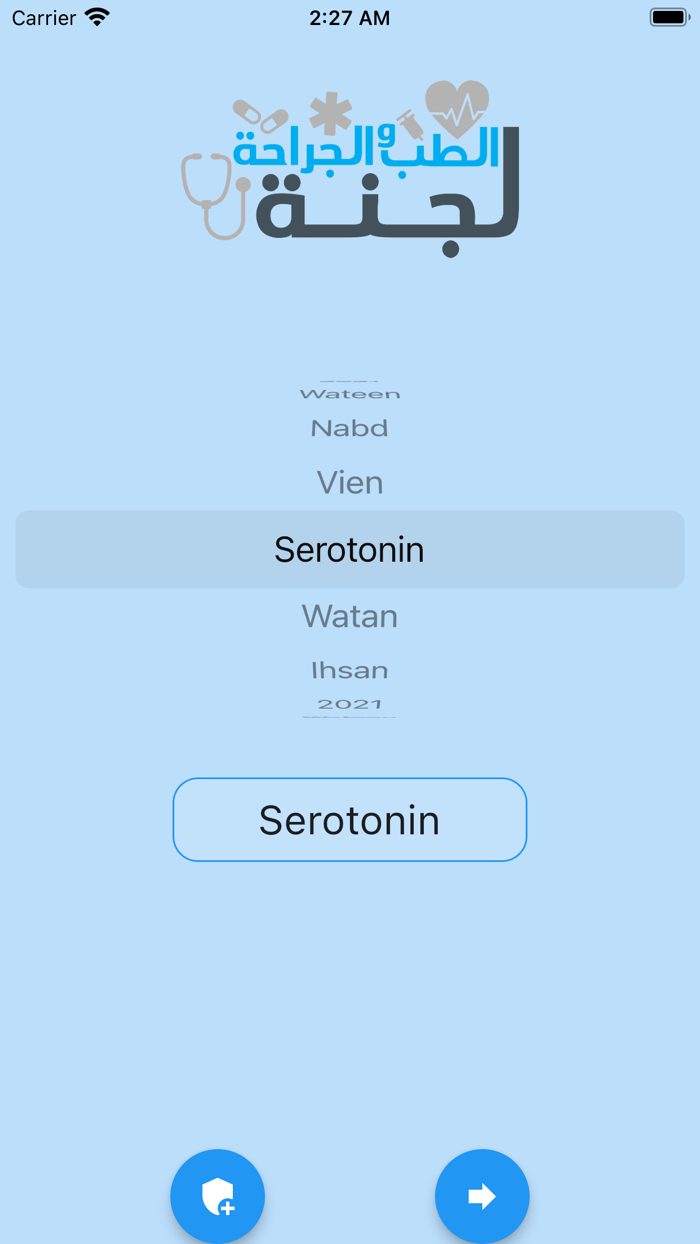Click the stethoscope icon in the logo
The width and height of the screenshot is (700, 1244).
click(x=213, y=195)
